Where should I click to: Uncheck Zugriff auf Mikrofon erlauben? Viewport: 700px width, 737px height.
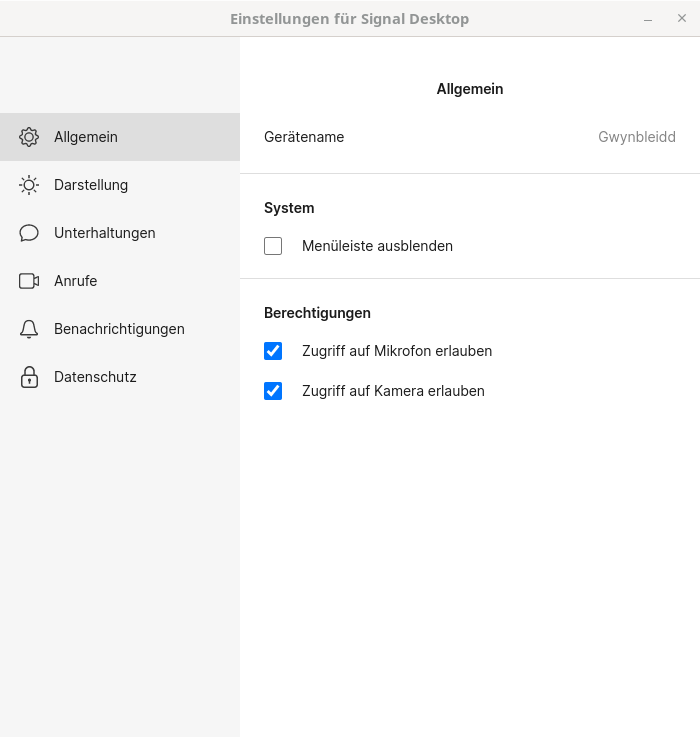(273, 351)
